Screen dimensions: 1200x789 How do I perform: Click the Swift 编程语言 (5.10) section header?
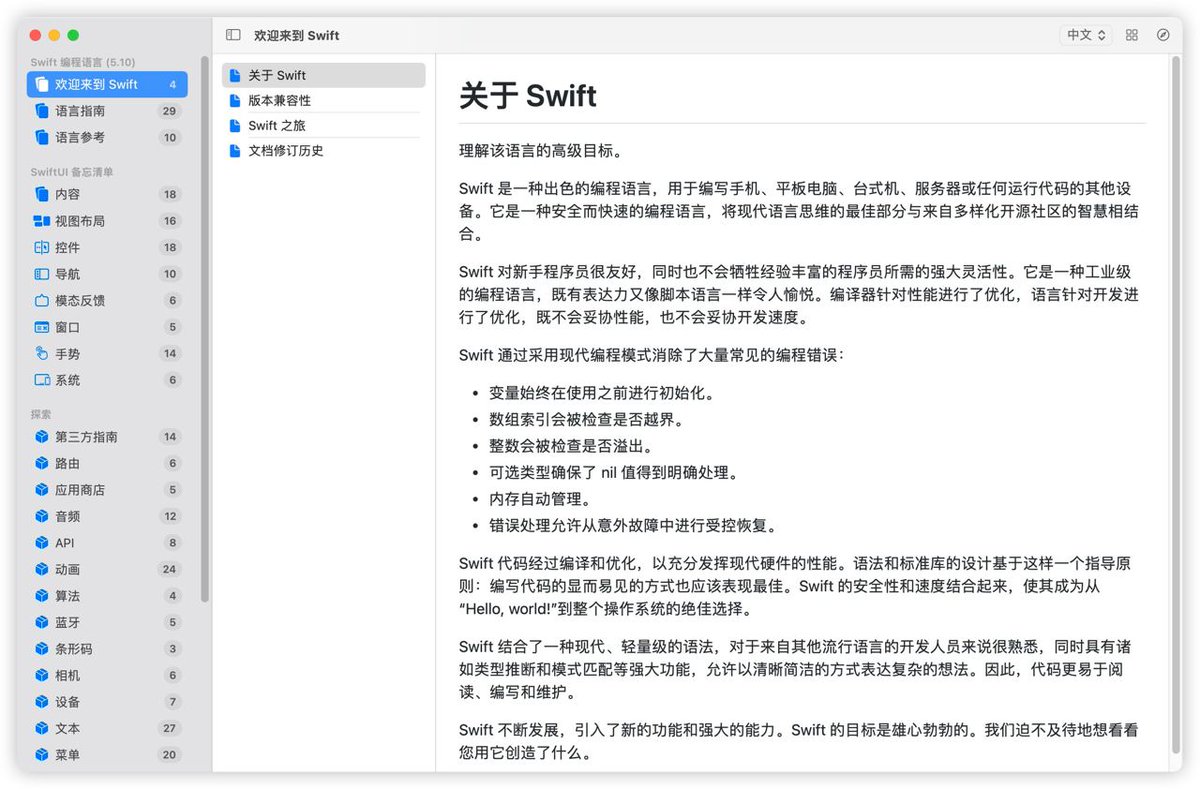tap(83, 62)
